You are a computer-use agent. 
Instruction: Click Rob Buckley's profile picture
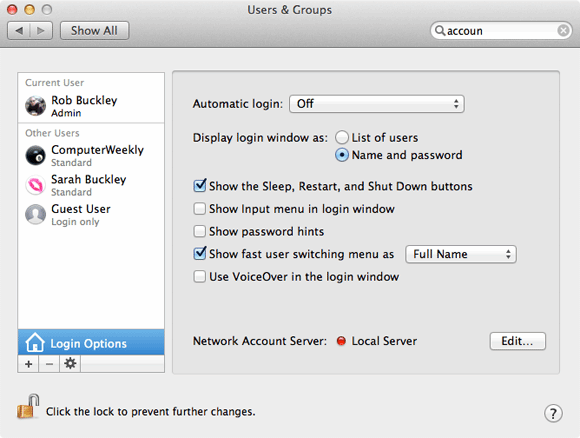(35, 106)
